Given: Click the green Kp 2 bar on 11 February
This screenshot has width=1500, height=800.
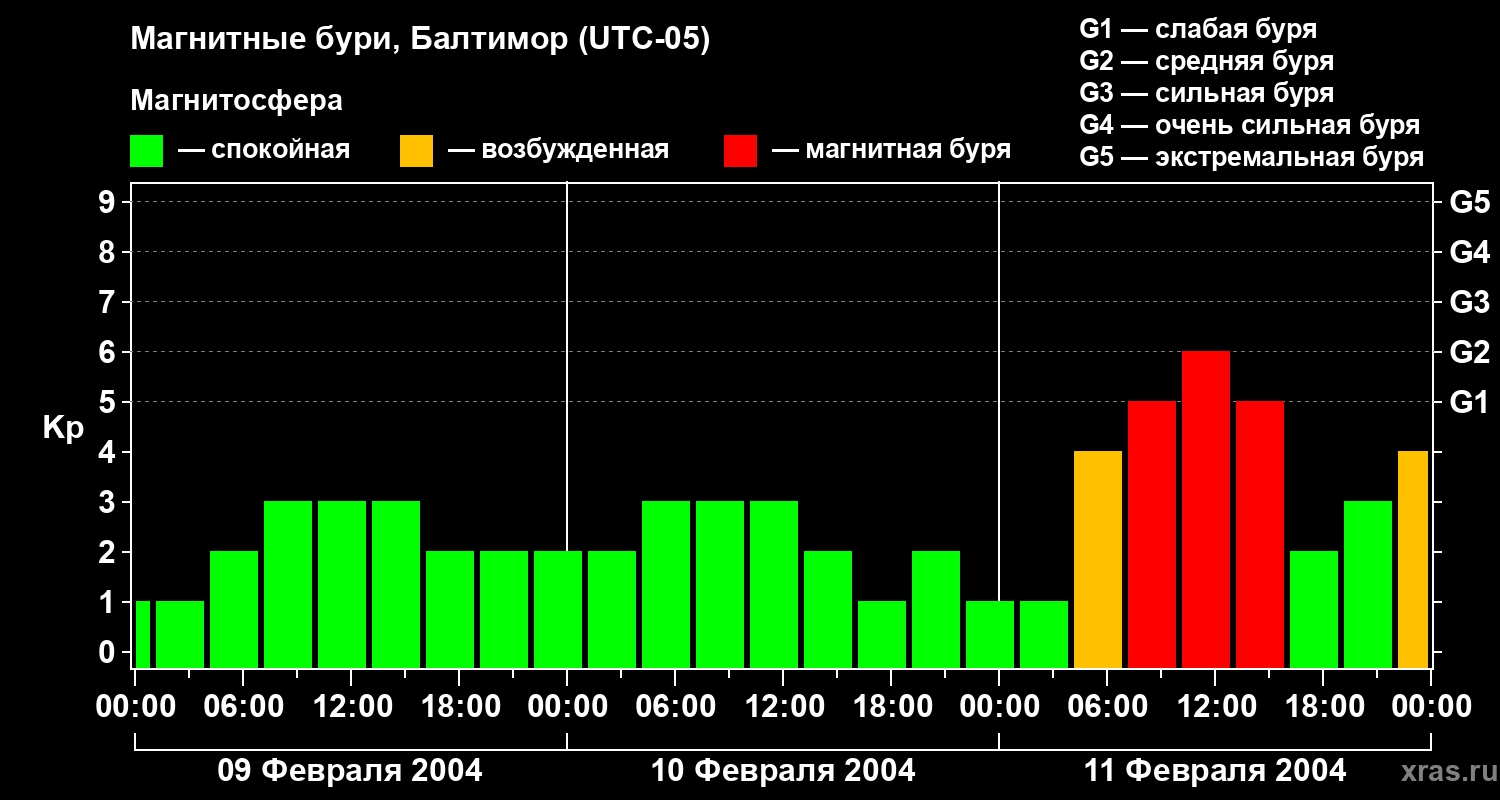Looking at the screenshot, I should 1314,610.
